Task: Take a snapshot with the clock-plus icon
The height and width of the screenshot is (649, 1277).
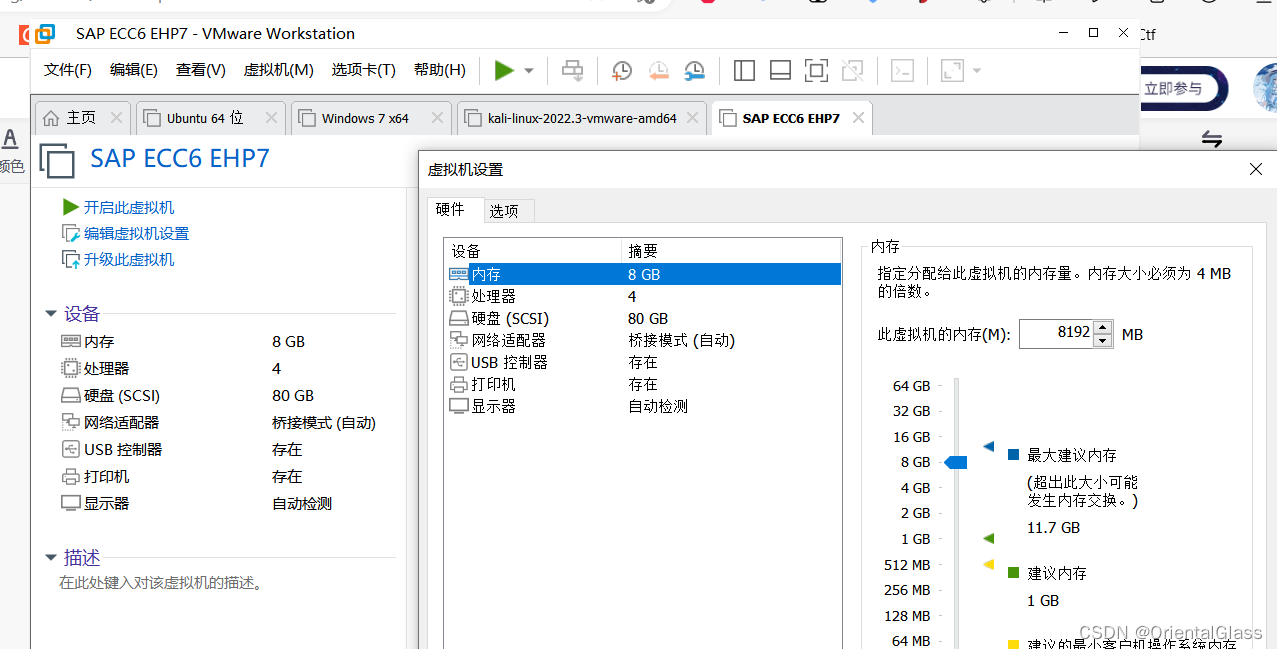Action: [x=622, y=70]
